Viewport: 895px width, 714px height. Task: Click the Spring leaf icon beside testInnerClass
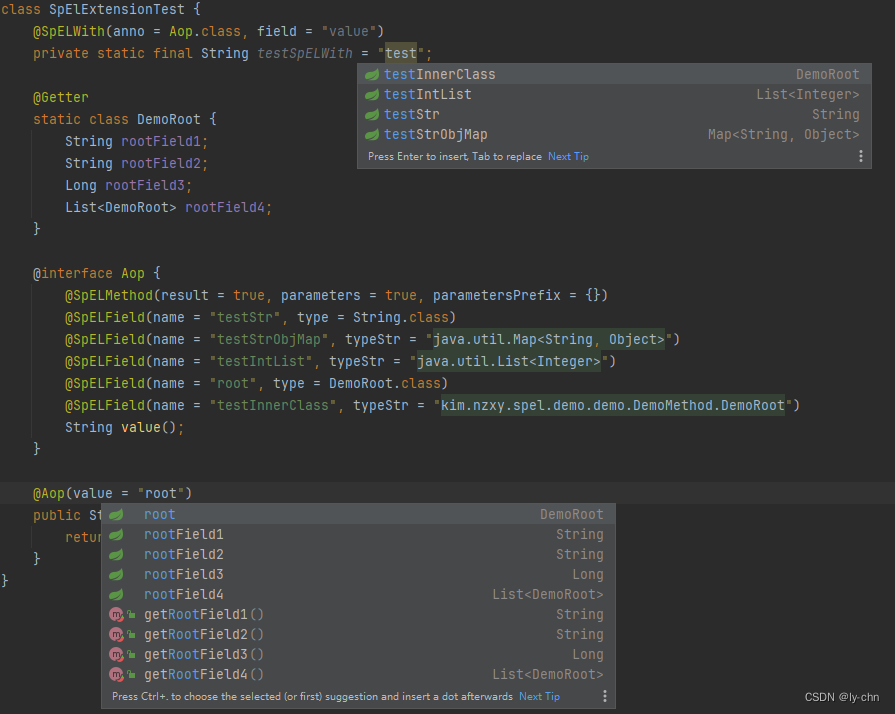pos(372,74)
